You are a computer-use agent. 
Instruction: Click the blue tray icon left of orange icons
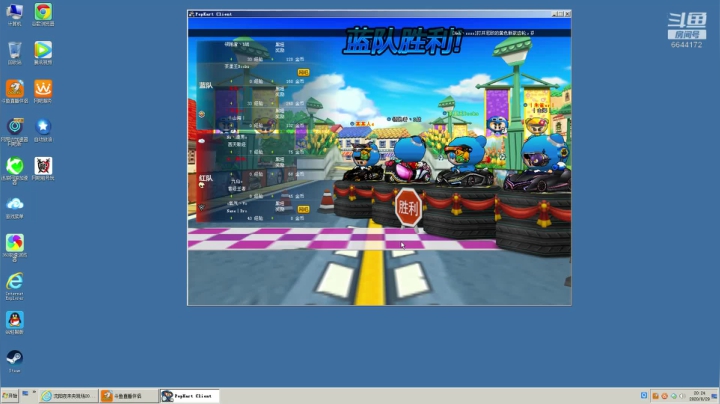point(644,396)
